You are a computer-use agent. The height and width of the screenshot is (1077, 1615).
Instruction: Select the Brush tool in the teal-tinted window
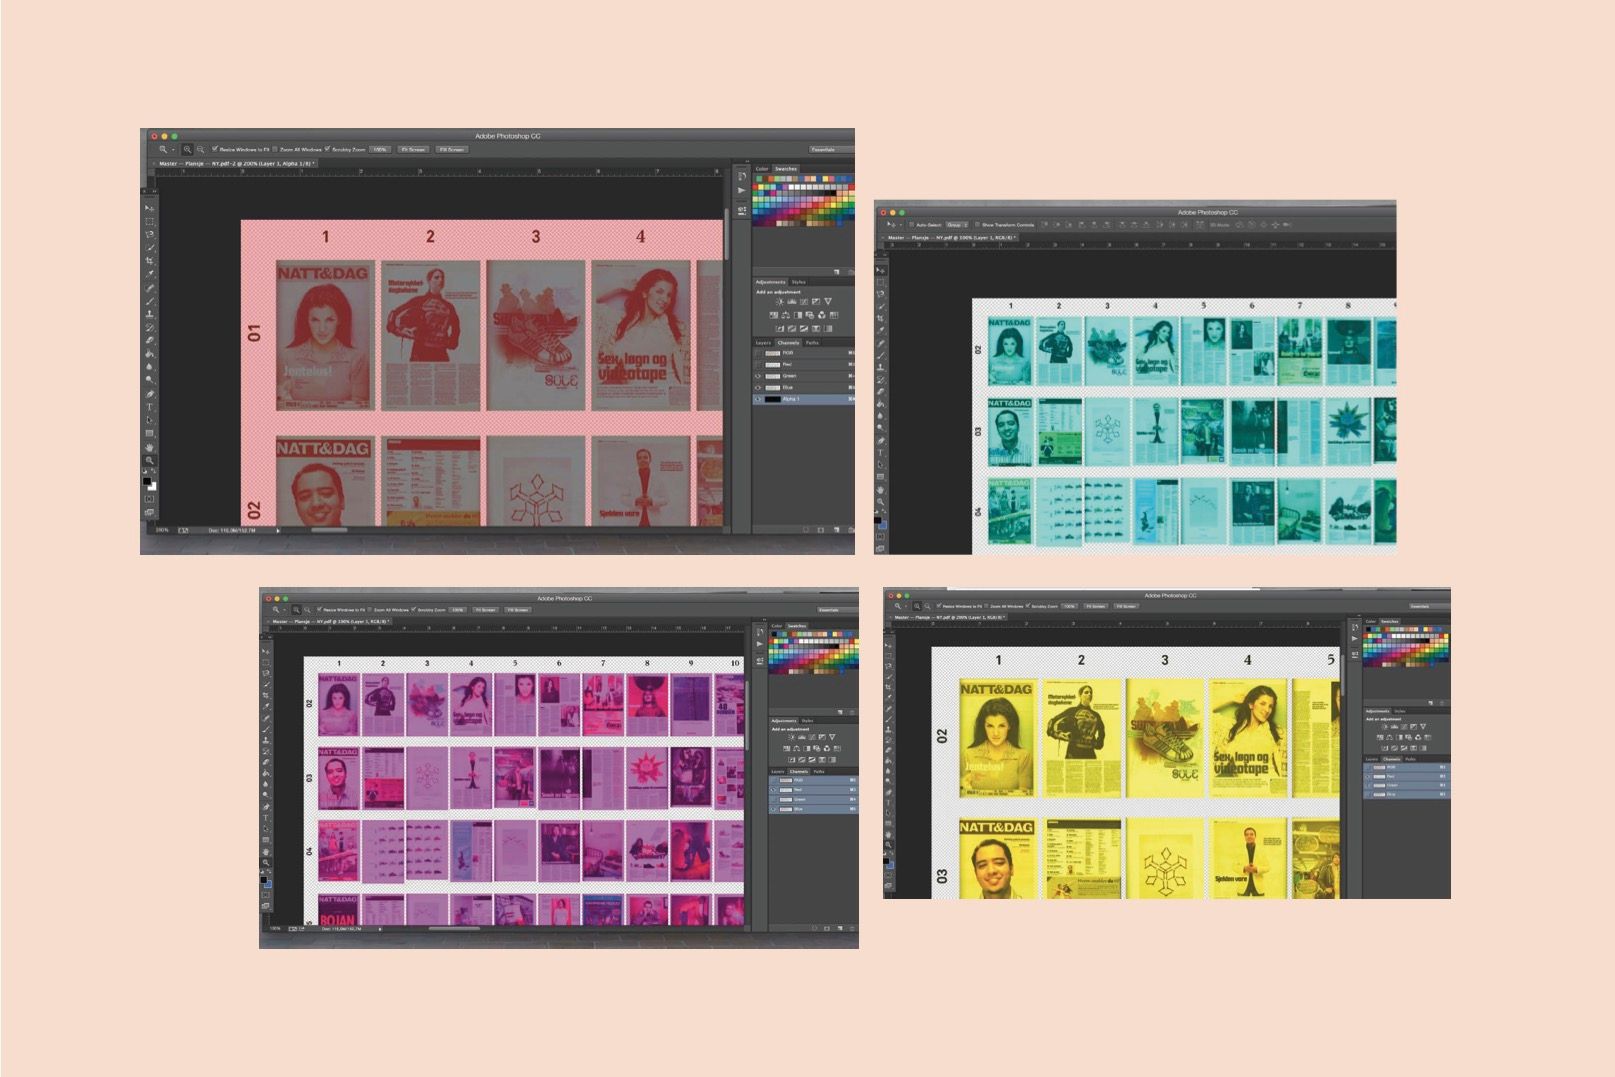881,354
